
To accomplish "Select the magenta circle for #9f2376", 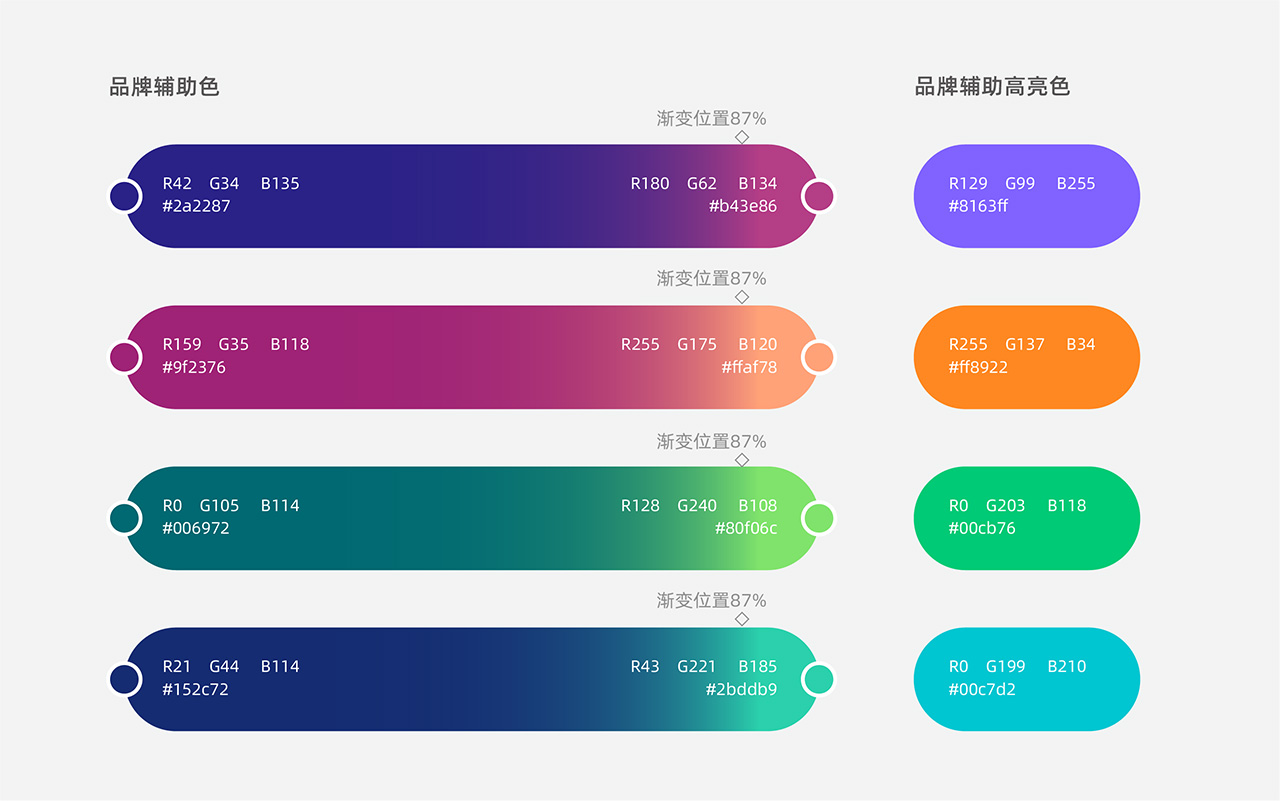I will [x=124, y=357].
